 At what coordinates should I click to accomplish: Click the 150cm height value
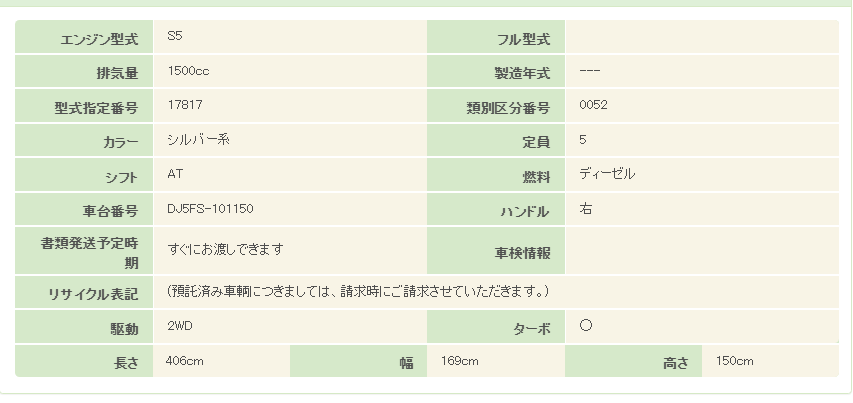pyautogui.click(x=735, y=361)
